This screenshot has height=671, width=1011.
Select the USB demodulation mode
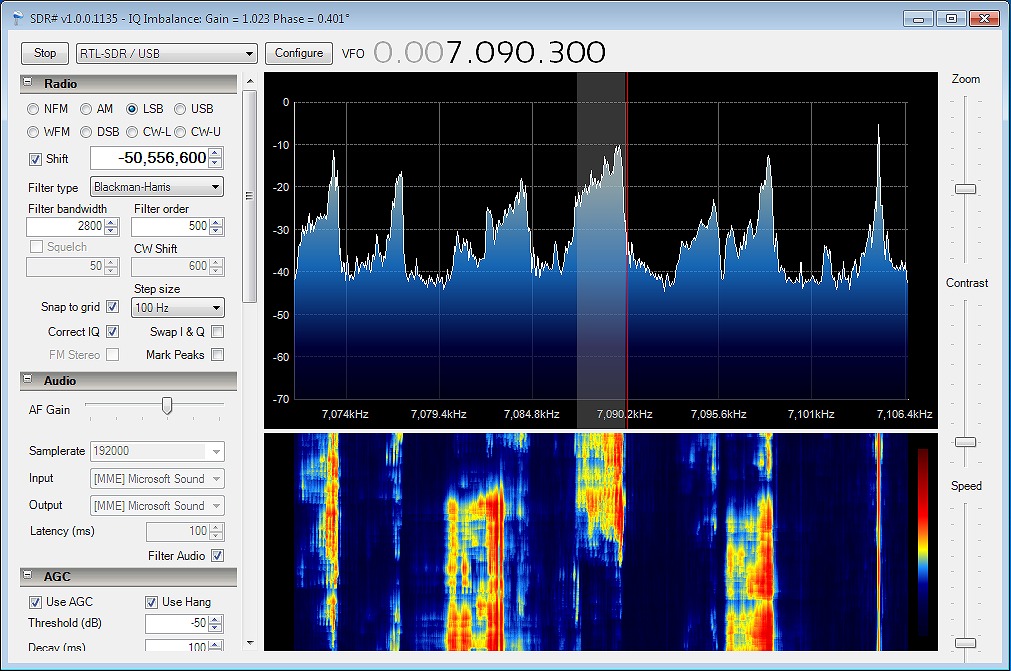[x=180, y=109]
